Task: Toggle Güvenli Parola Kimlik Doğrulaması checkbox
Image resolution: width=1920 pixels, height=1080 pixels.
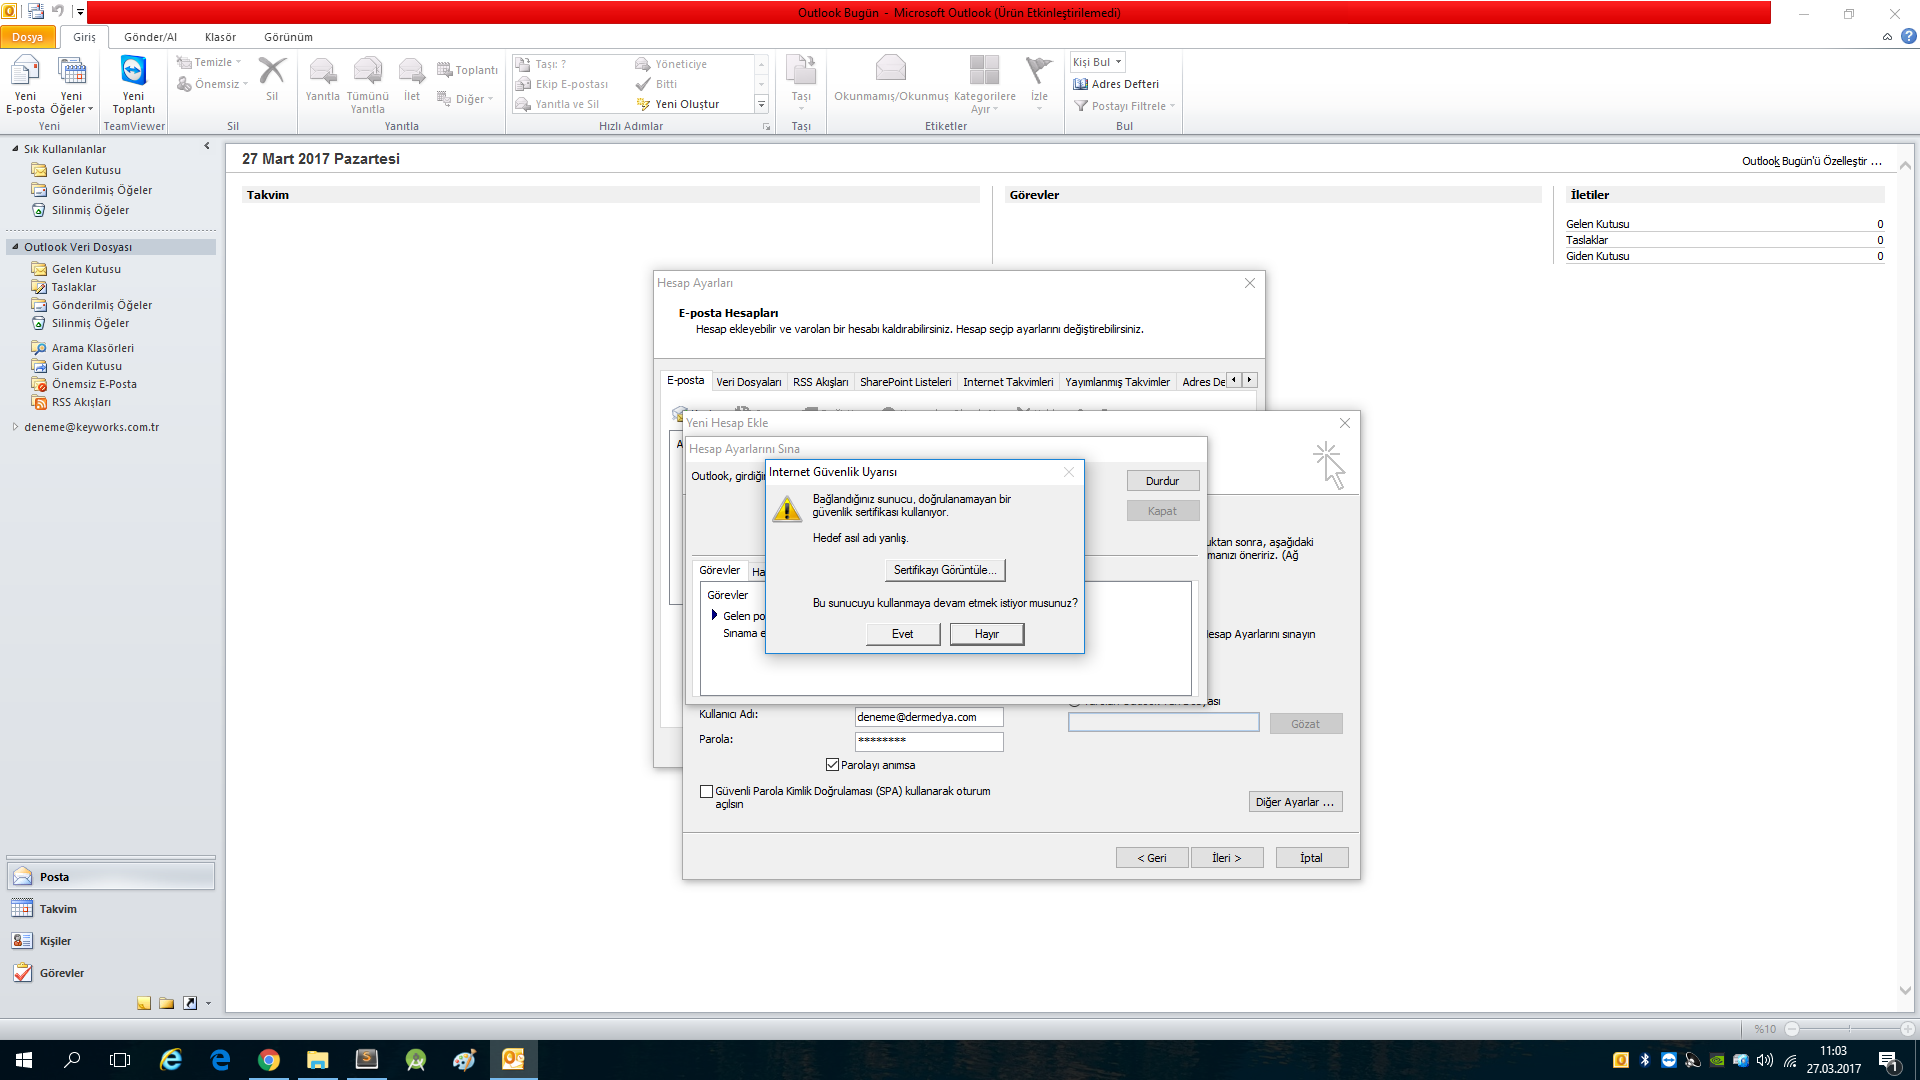Action: pos(706,791)
